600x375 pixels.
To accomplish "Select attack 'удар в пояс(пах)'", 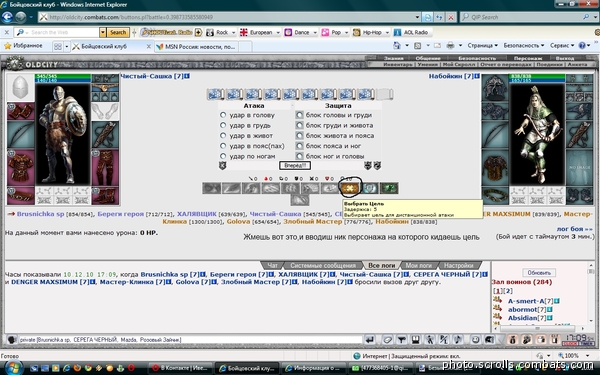I will 223,146.
